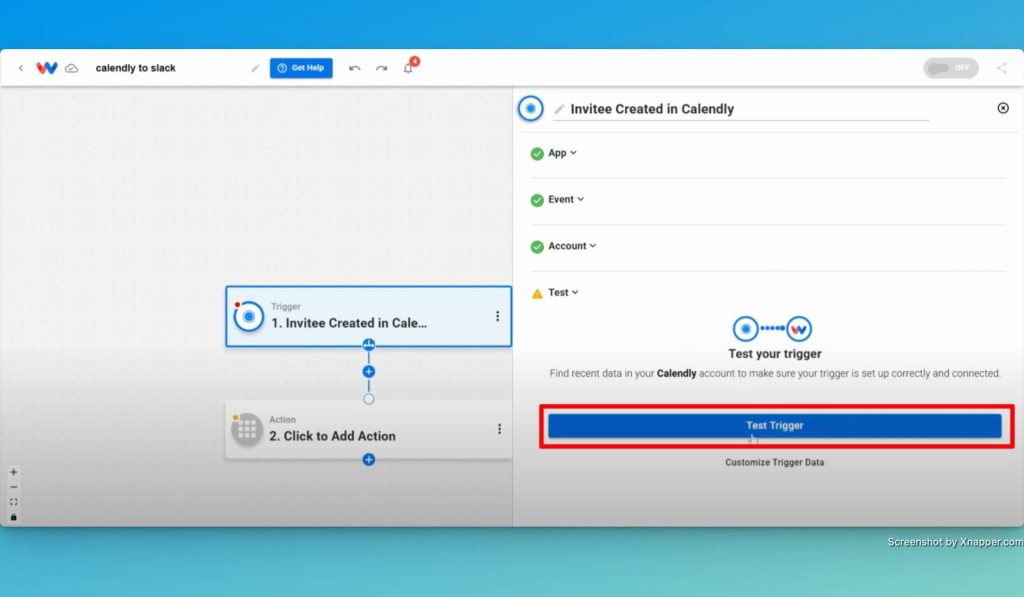Open Customize Trigger Data link
This screenshot has height=597, width=1024.
[775, 462]
